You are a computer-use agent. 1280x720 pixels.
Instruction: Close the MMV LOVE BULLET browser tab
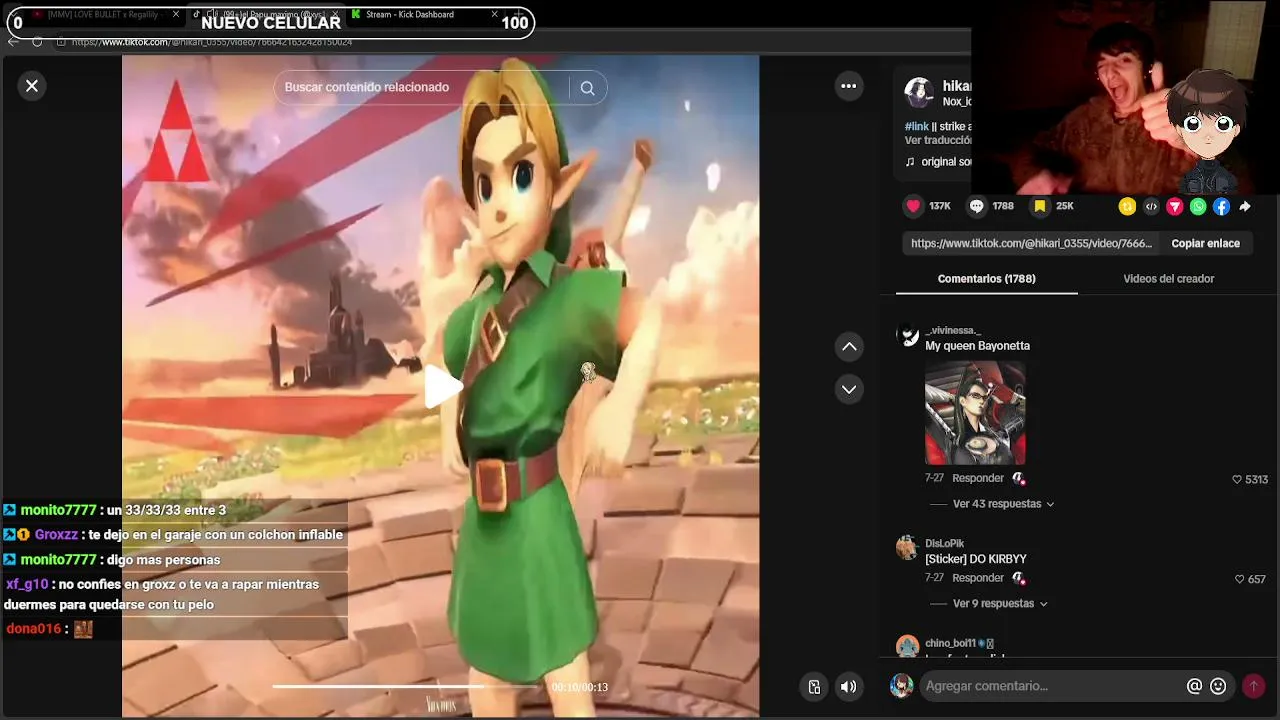coord(177,15)
